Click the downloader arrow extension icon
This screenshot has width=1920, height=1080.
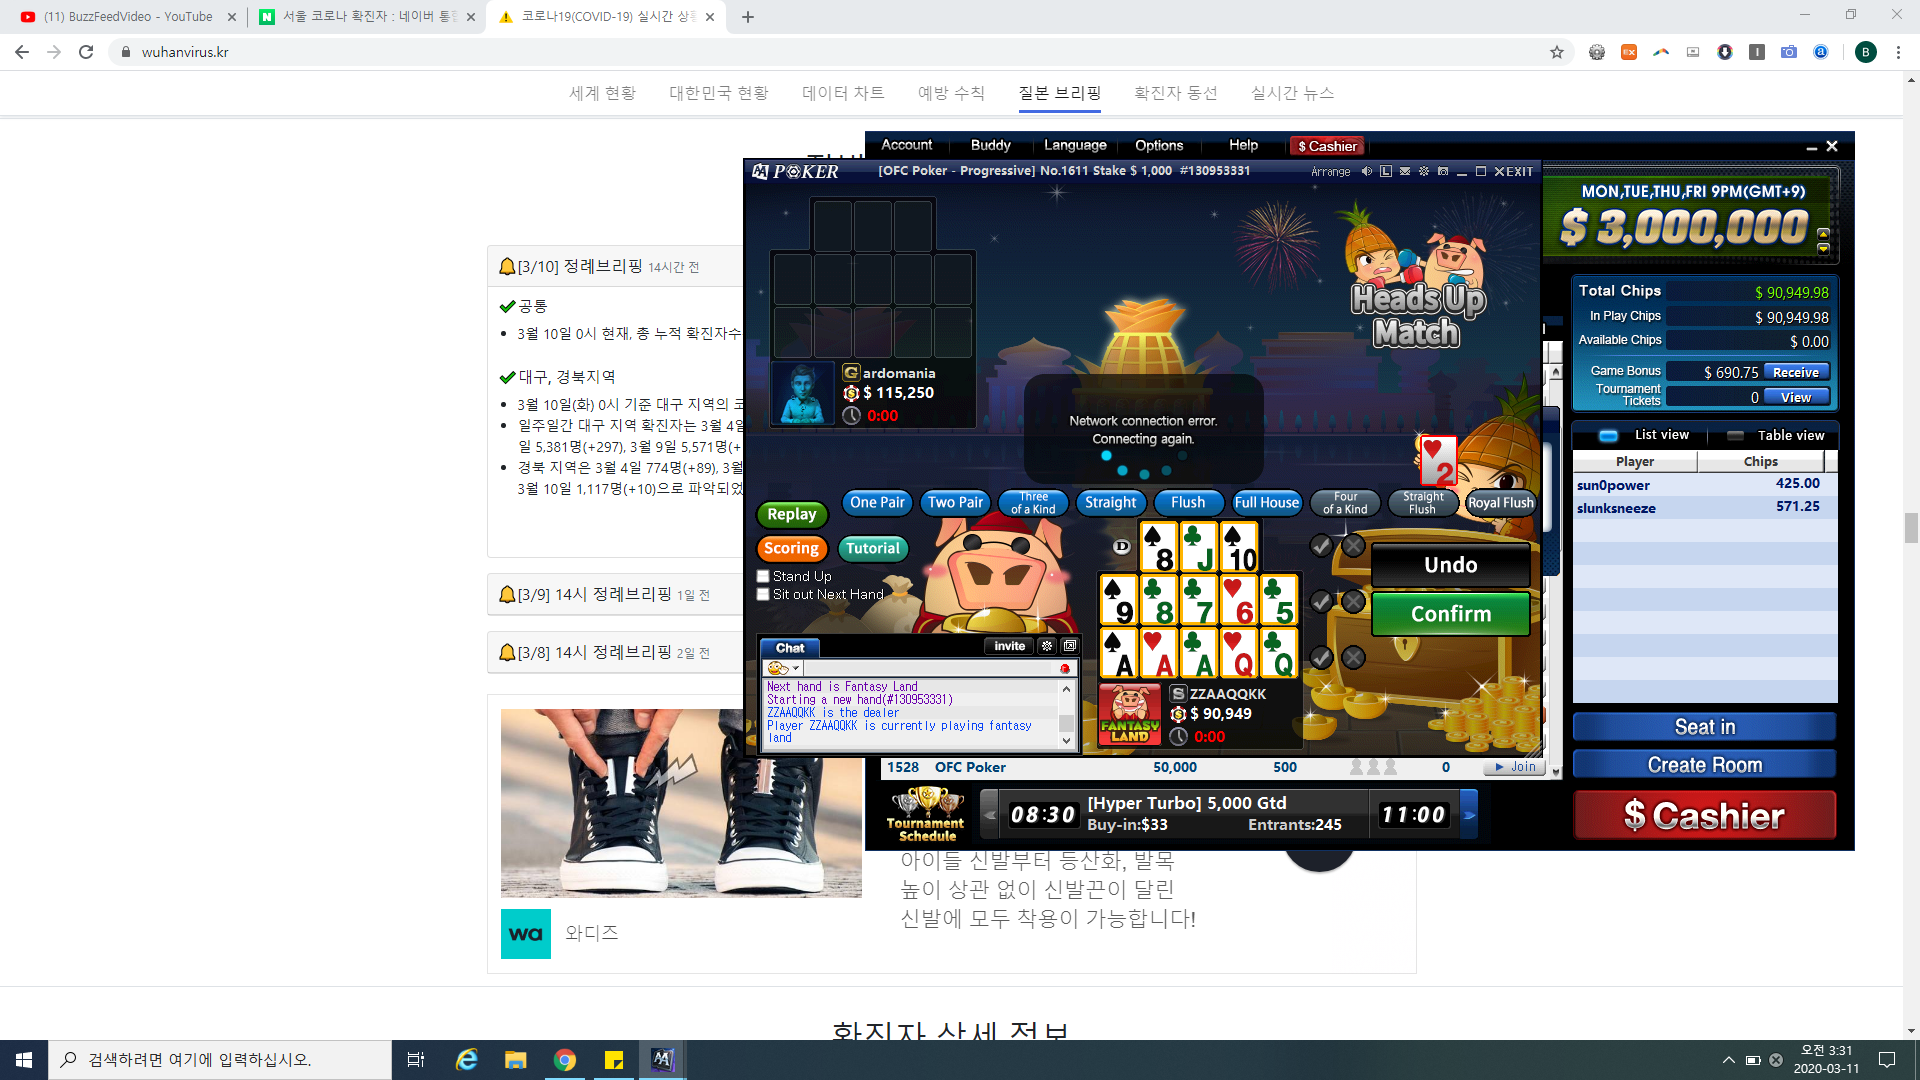click(x=1725, y=52)
